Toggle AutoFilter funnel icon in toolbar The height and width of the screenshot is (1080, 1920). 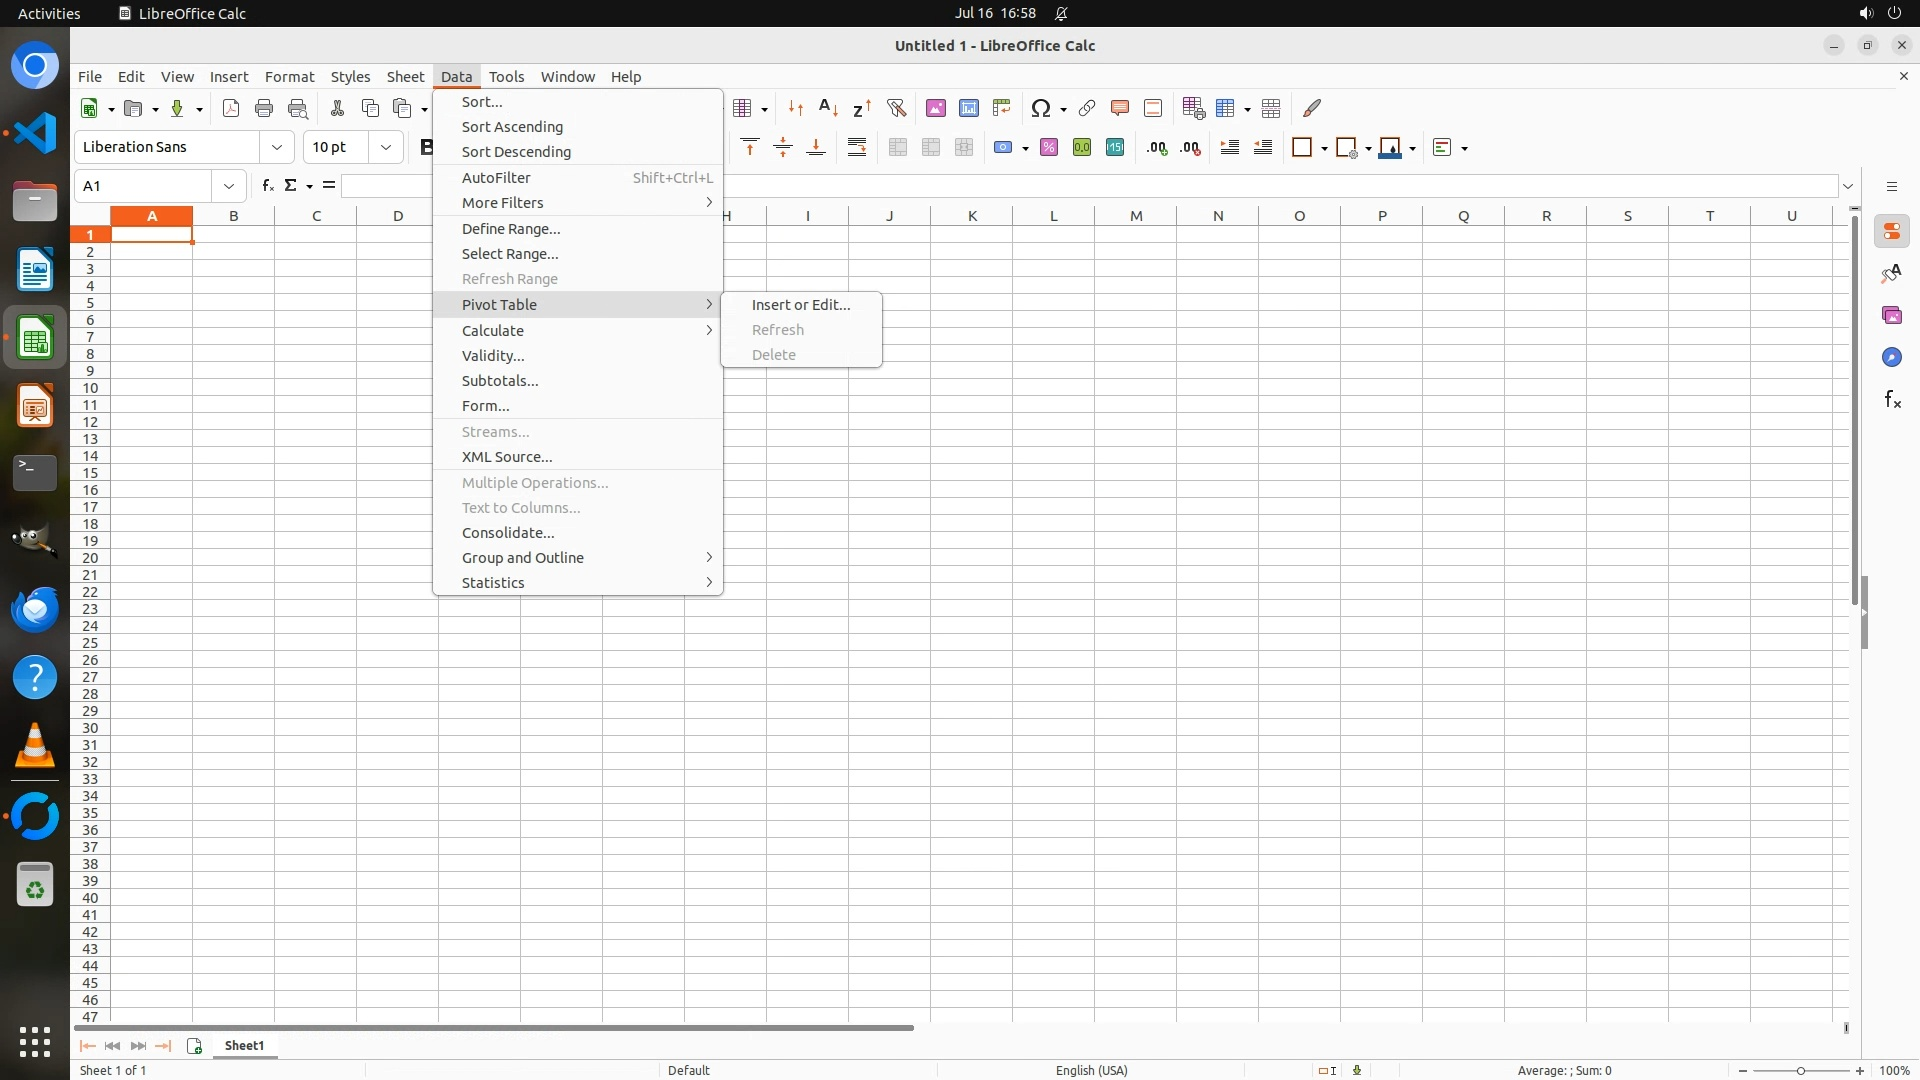coord(896,108)
